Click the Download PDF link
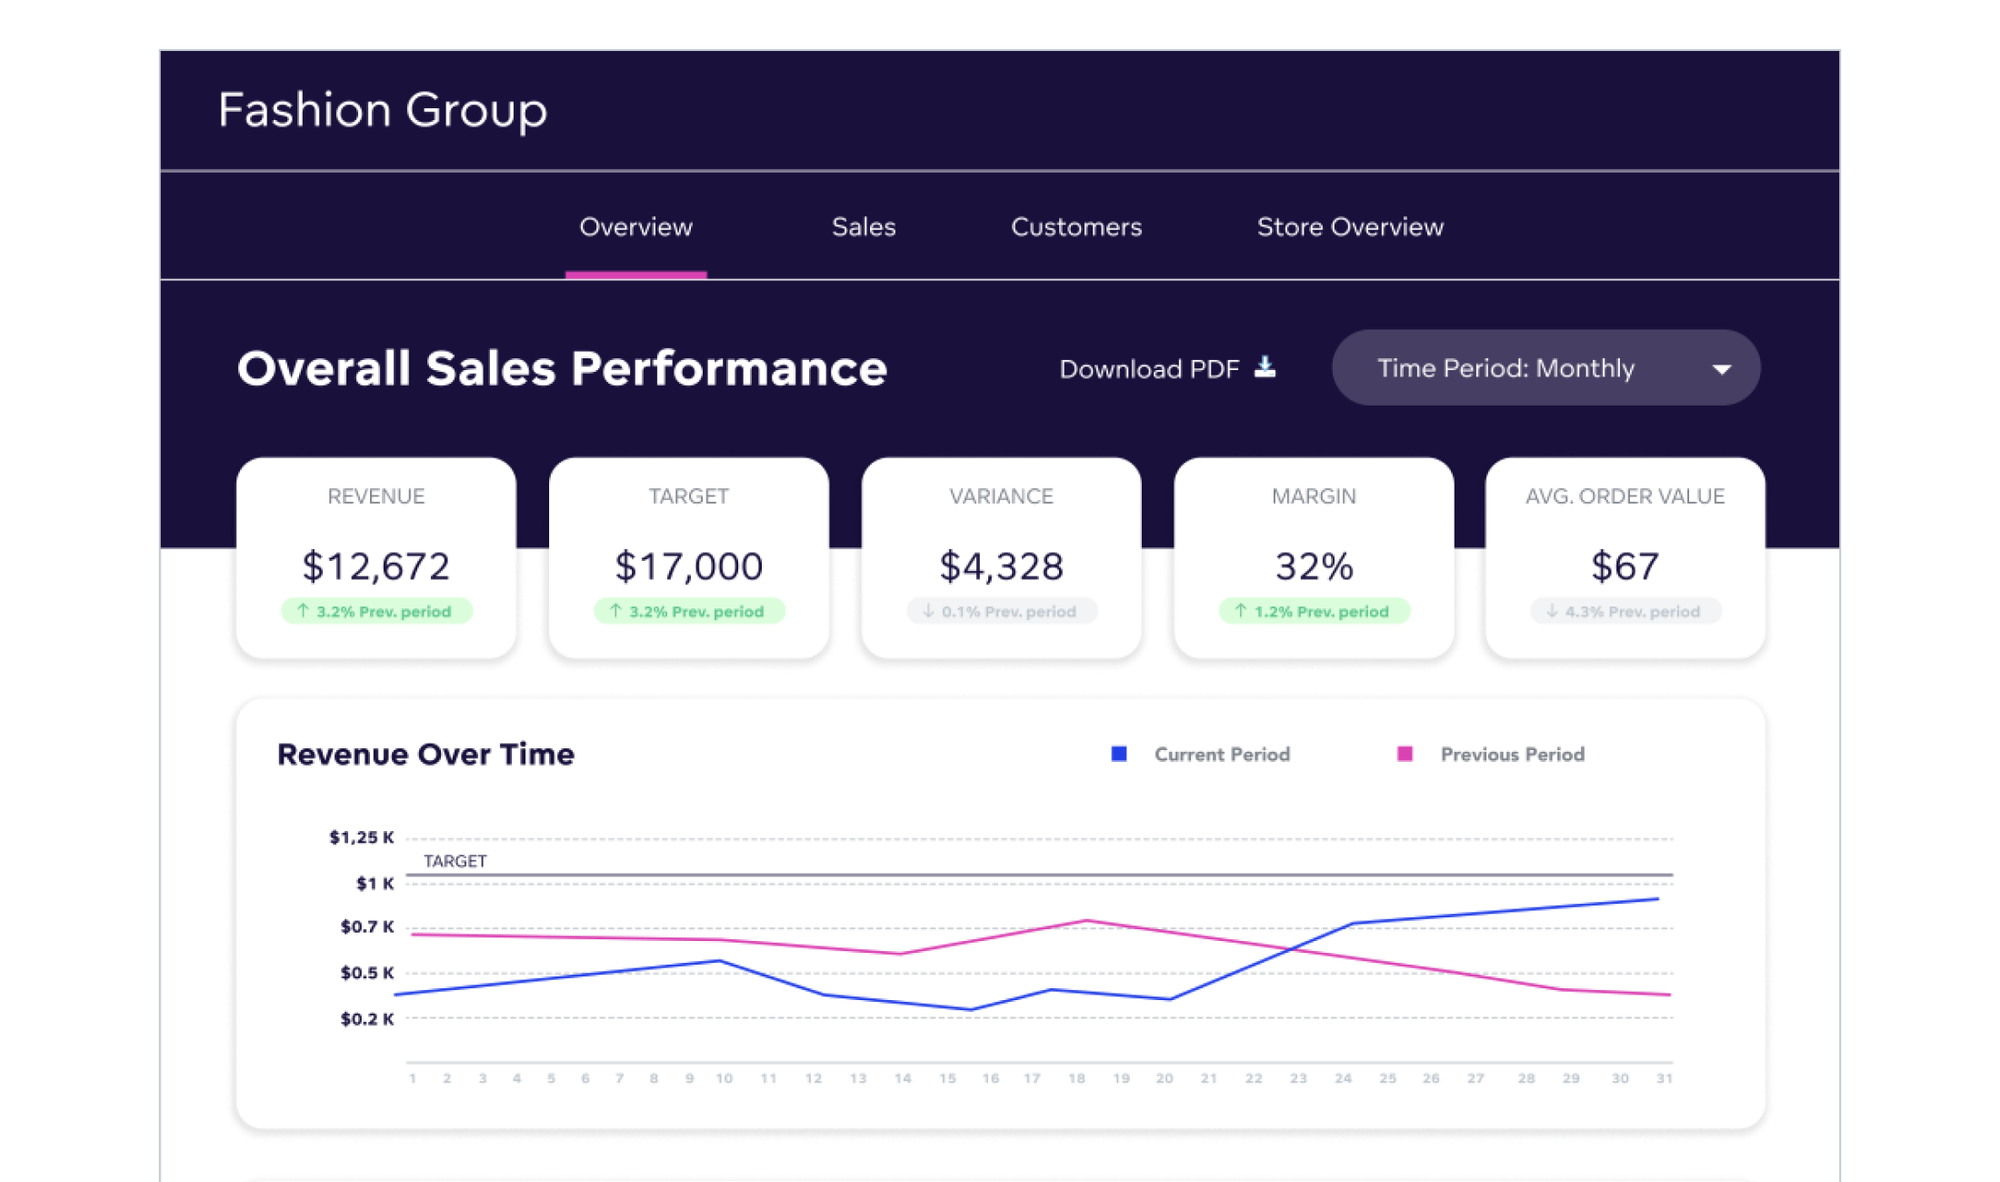 tap(1148, 368)
